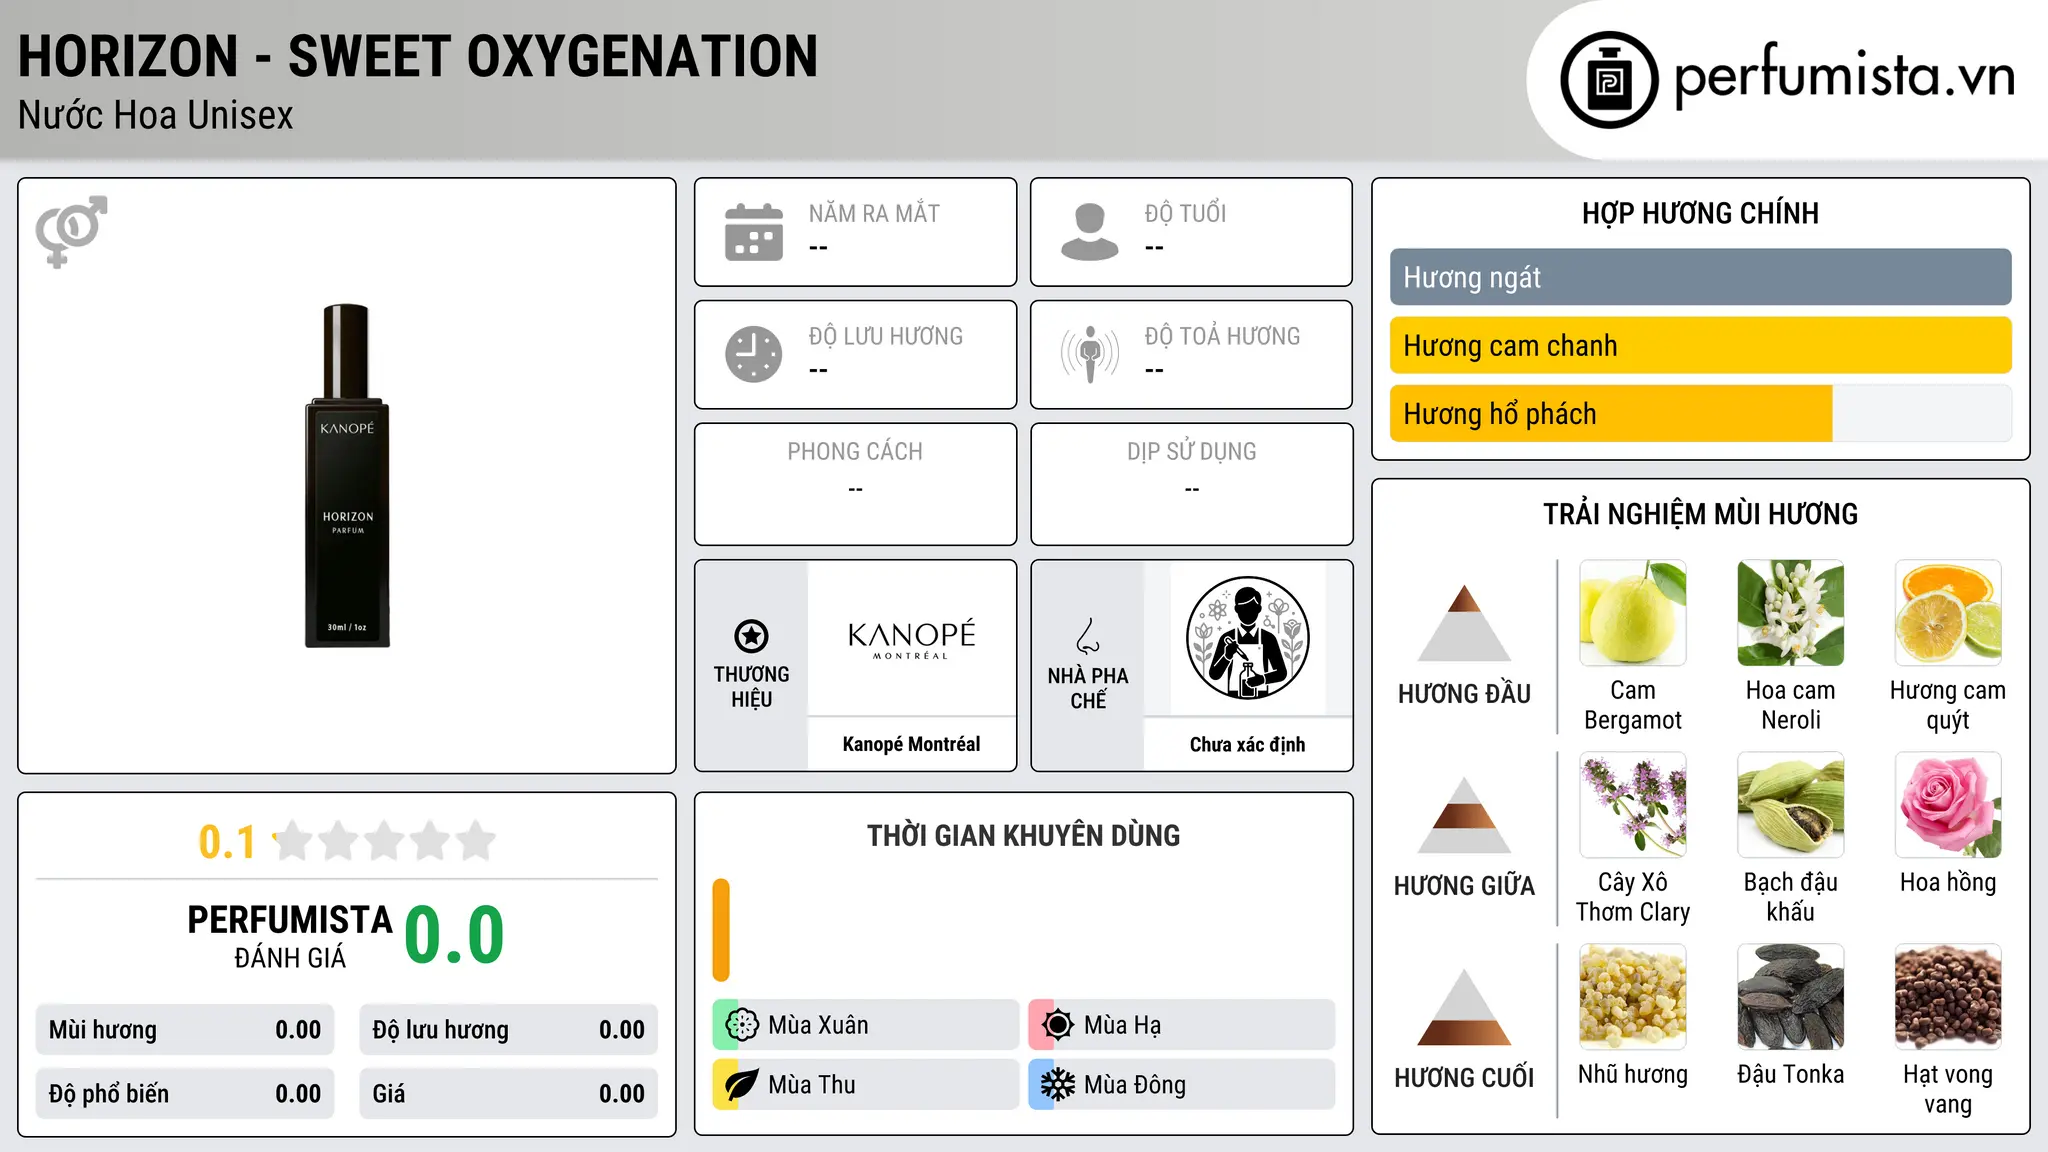Open the Hương cam quýt note image
Viewport: 2048px width, 1152px height.
[1948, 613]
